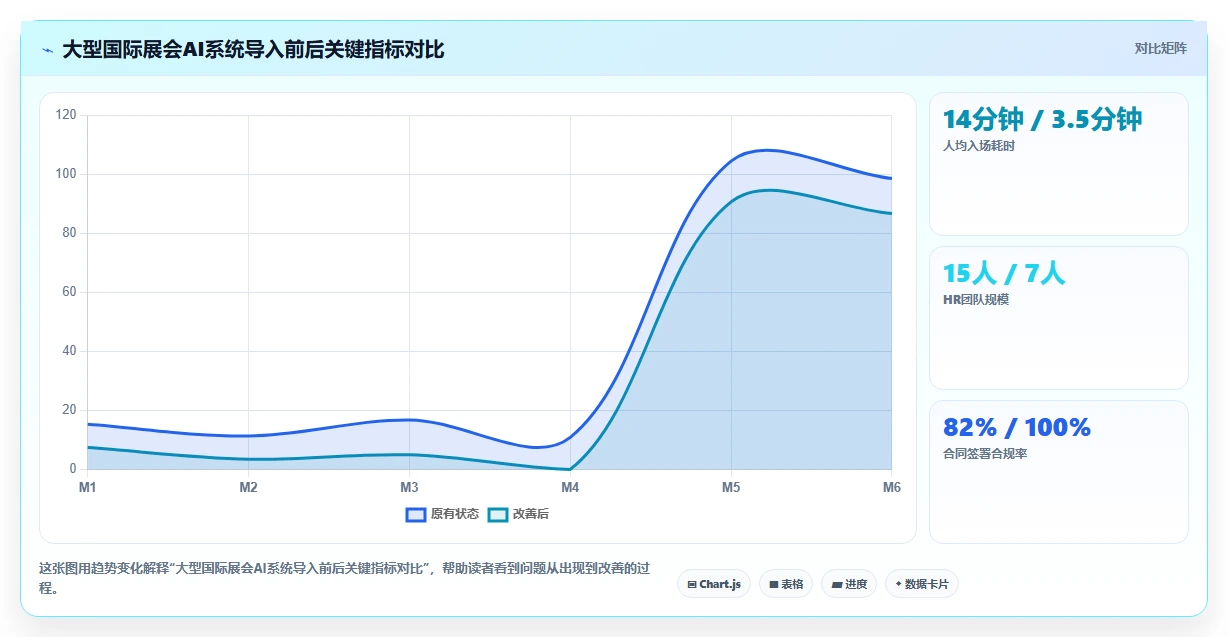Viewport: 1228px width, 637px height.
Task: Click the M3 x-axis label
Action: pyautogui.click(x=409, y=487)
